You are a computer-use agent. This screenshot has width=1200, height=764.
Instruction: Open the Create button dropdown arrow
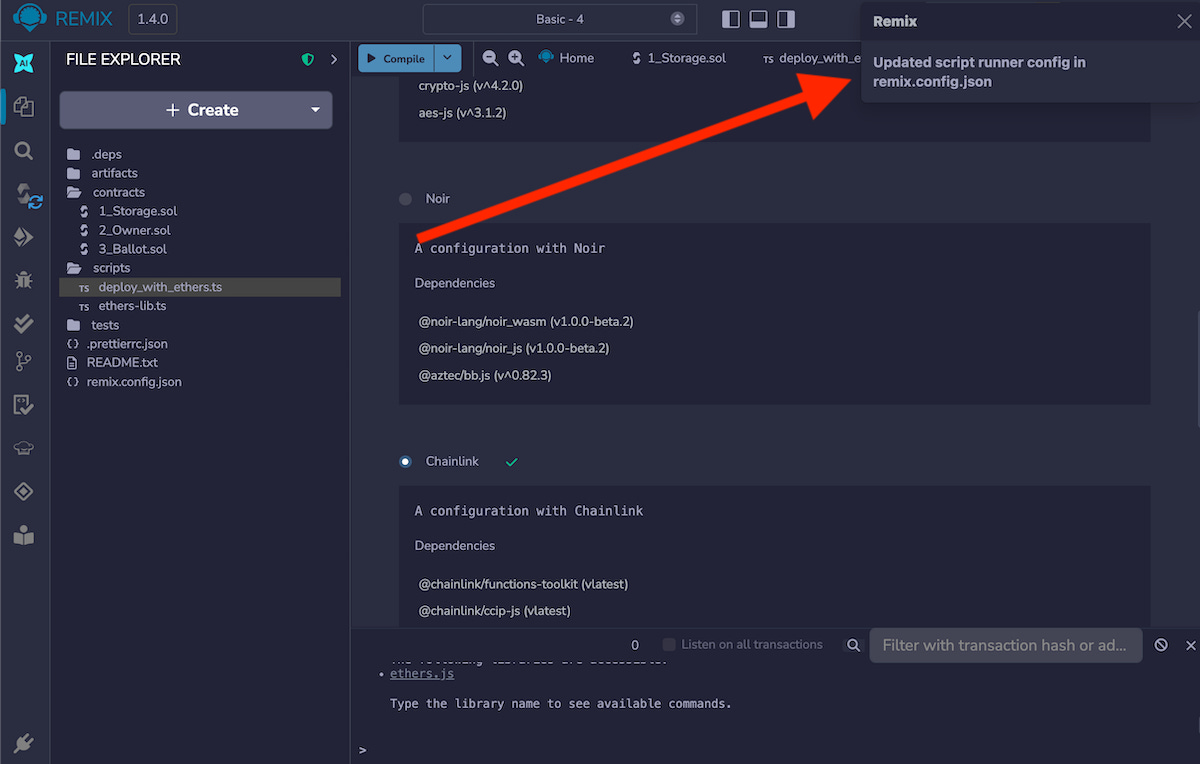(316, 110)
